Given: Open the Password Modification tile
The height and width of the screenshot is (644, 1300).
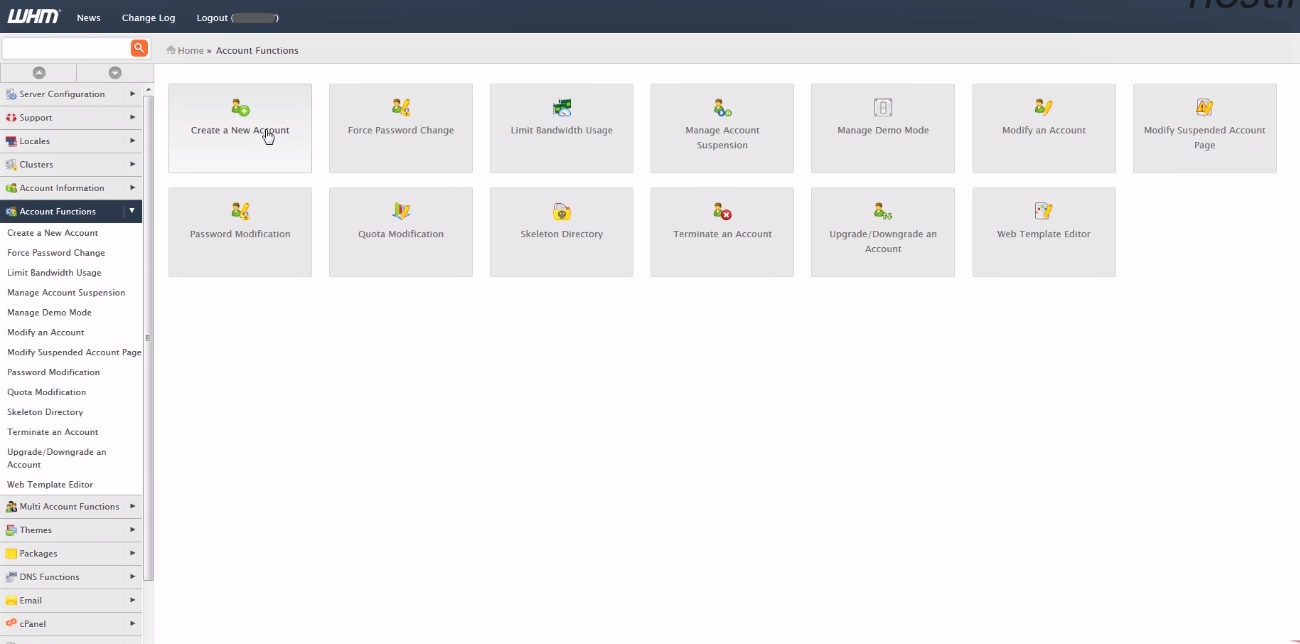Looking at the screenshot, I should tap(240, 232).
